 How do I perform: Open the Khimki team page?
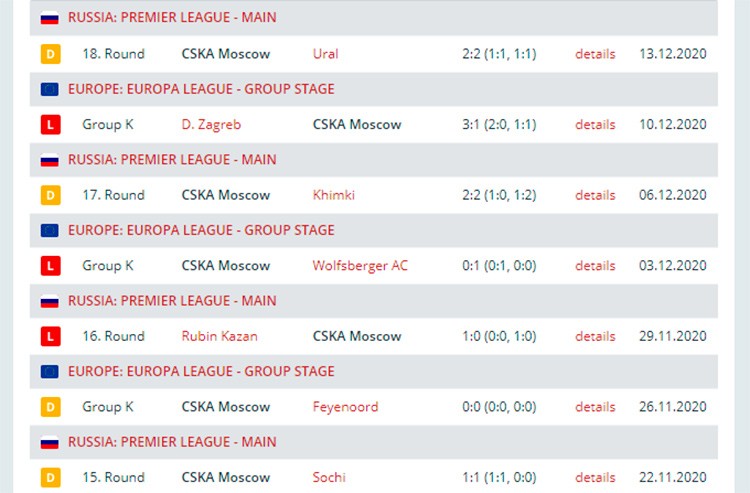pos(333,195)
